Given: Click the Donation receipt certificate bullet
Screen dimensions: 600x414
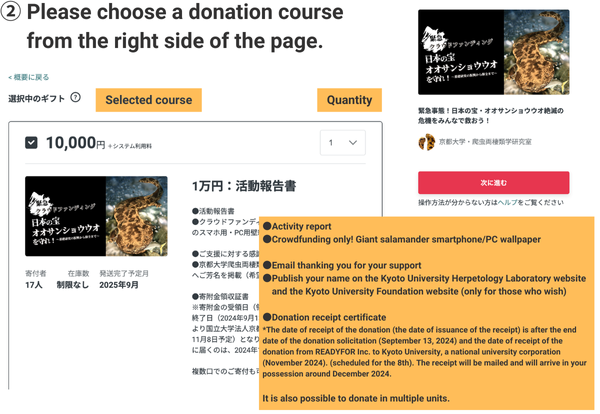Looking at the screenshot, I should pos(324,317).
